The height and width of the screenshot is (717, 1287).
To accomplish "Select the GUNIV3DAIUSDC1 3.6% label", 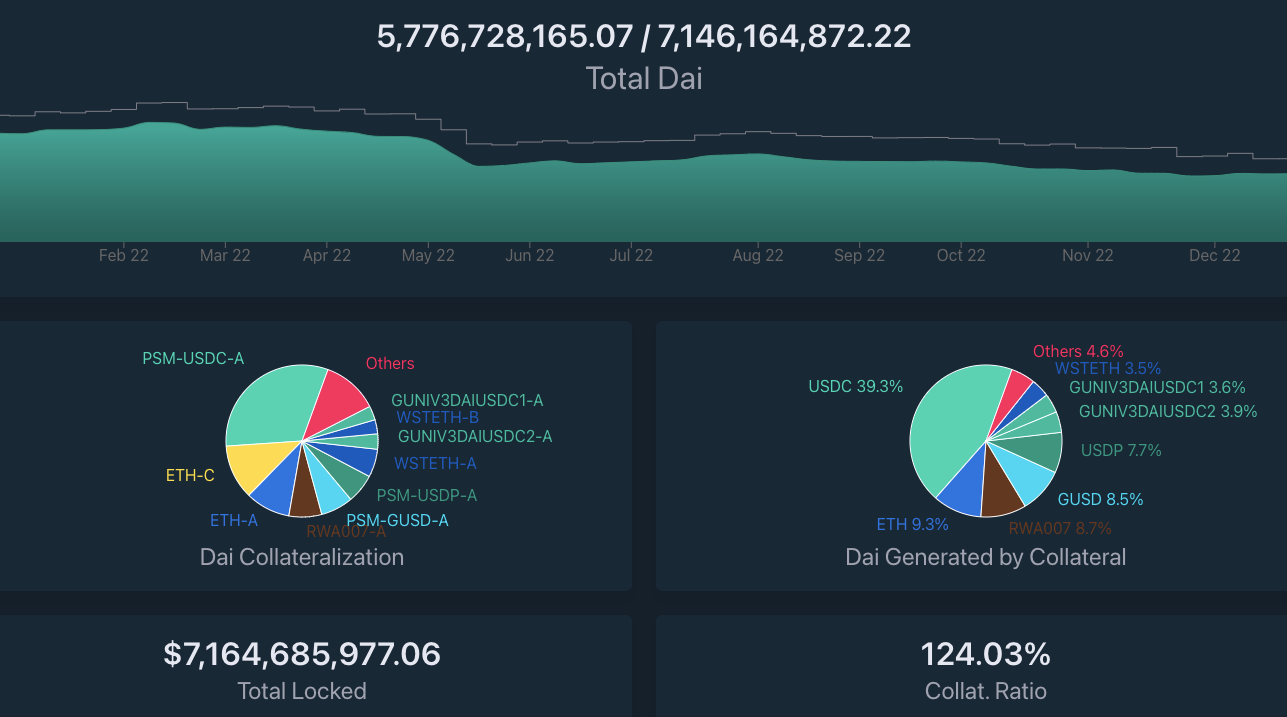I will (x=1157, y=387).
